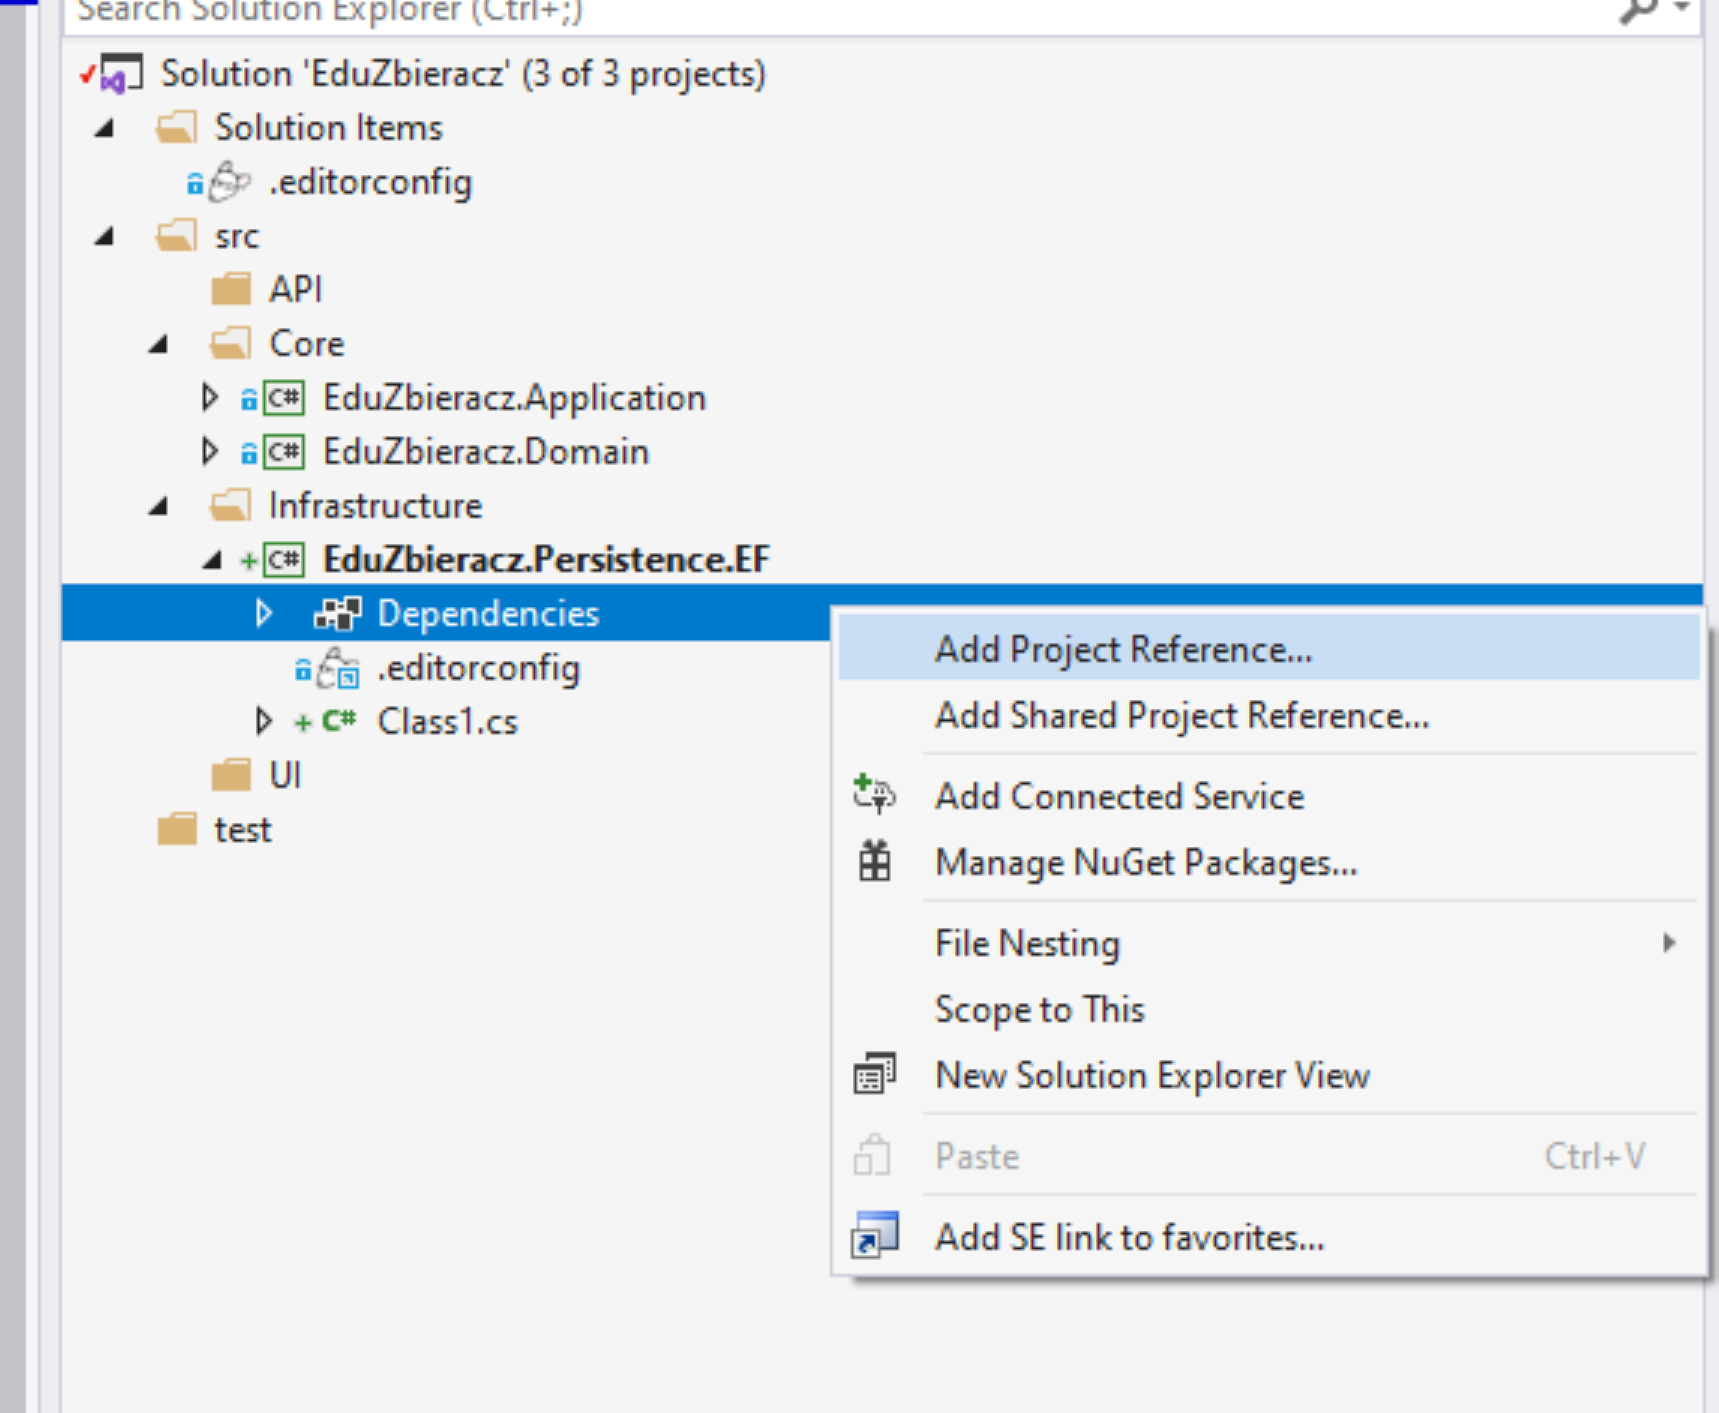Click the Add Connected Service icon
The width and height of the screenshot is (1719, 1413).
874,795
